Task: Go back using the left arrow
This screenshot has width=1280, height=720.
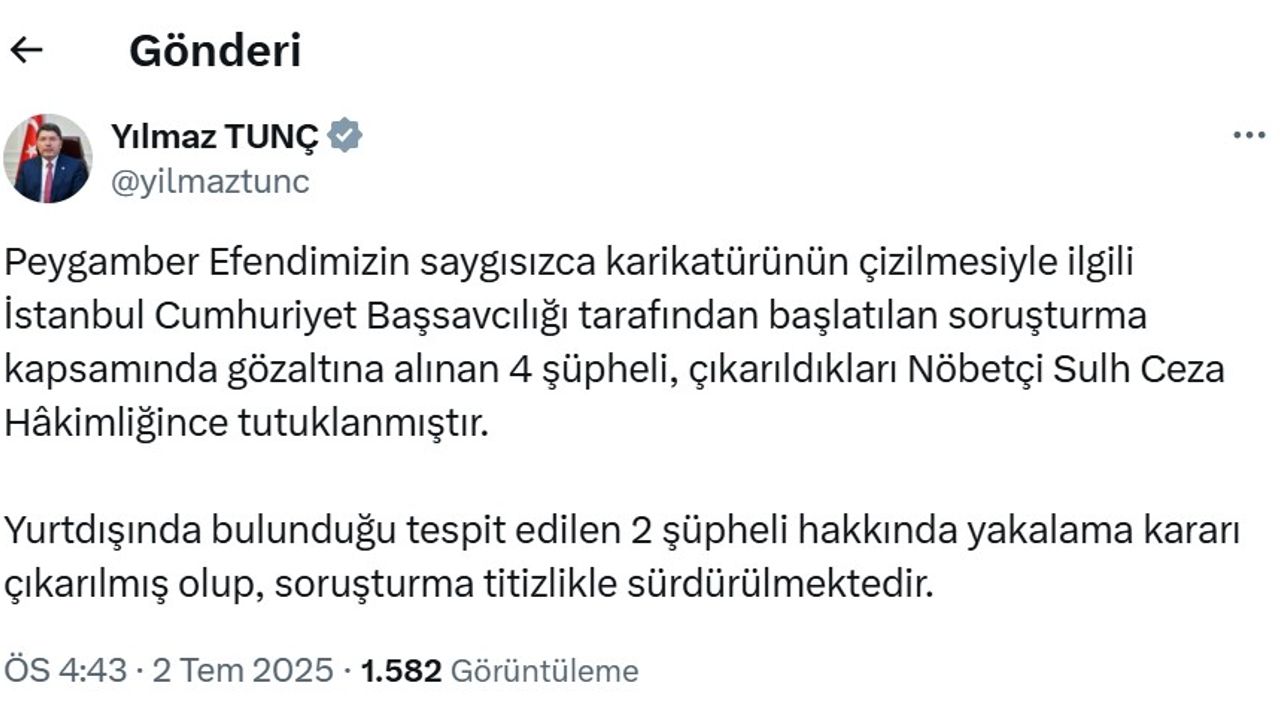Action: tap(26, 50)
